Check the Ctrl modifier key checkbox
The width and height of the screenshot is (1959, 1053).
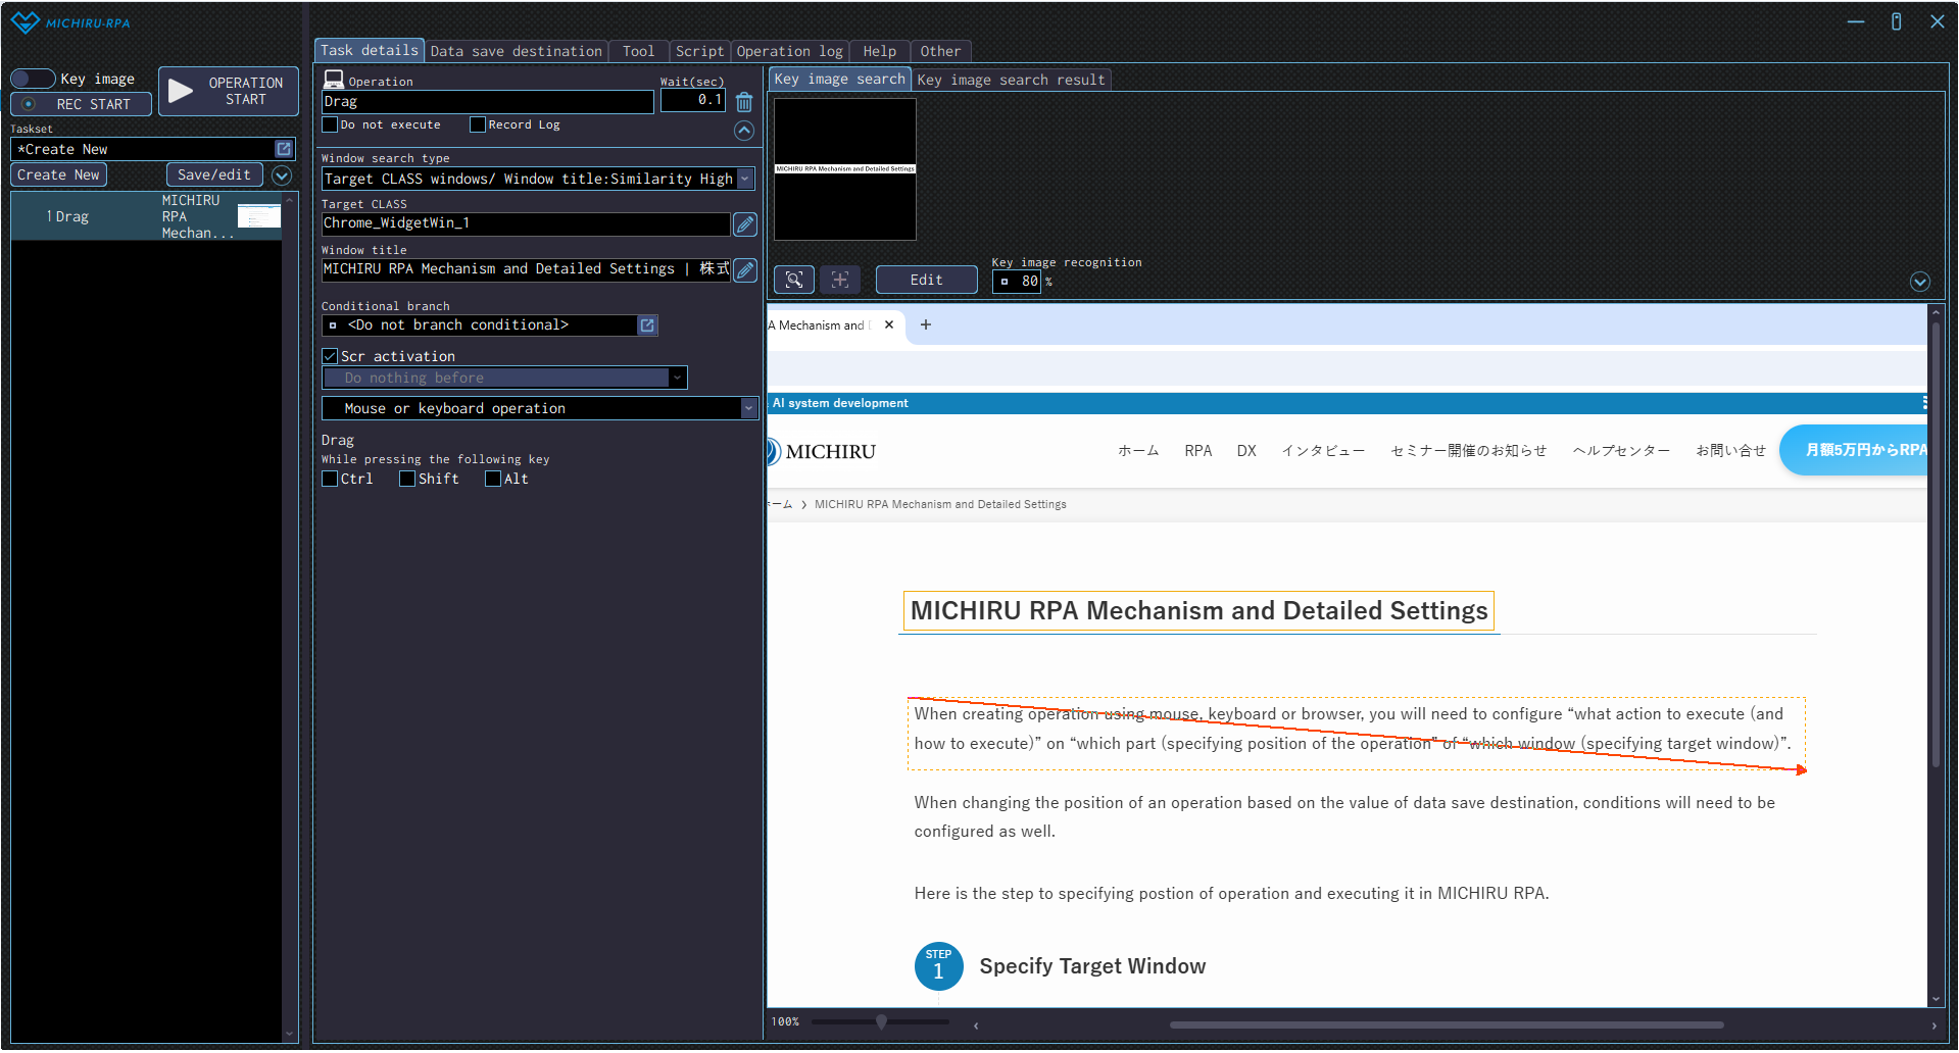pos(330,479)
